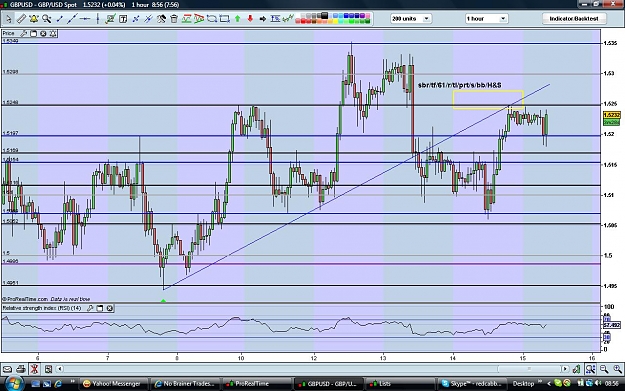The image size is (625, 391).
Task: Select the green up arrow marker
Action: 238,19
